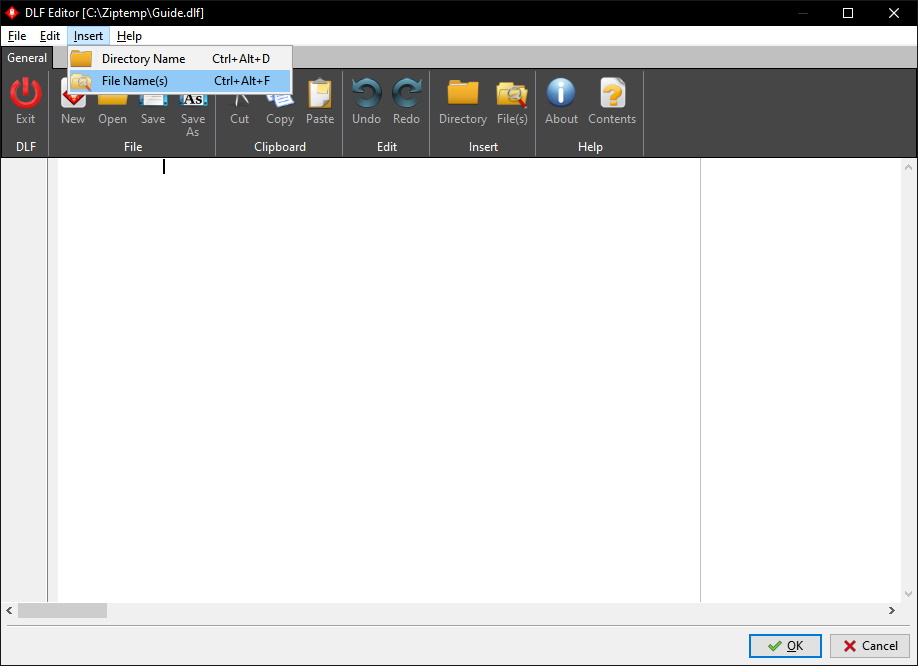Viewport: 918px width, 666px height.
Task: Close the DLF Editor window
Action: 893,13
